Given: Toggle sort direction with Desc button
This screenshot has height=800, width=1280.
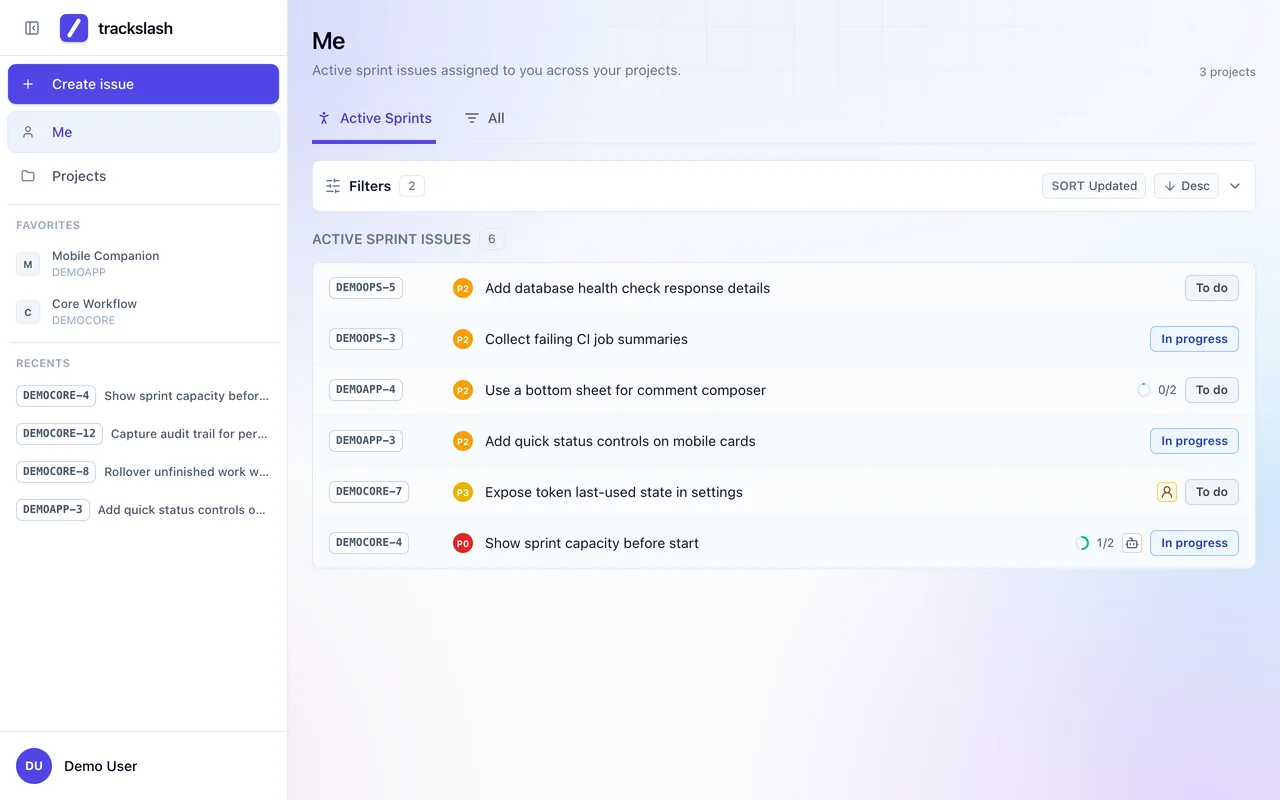Looking at the screenshot, I should pyautogui.click(x=1186, y=186).
